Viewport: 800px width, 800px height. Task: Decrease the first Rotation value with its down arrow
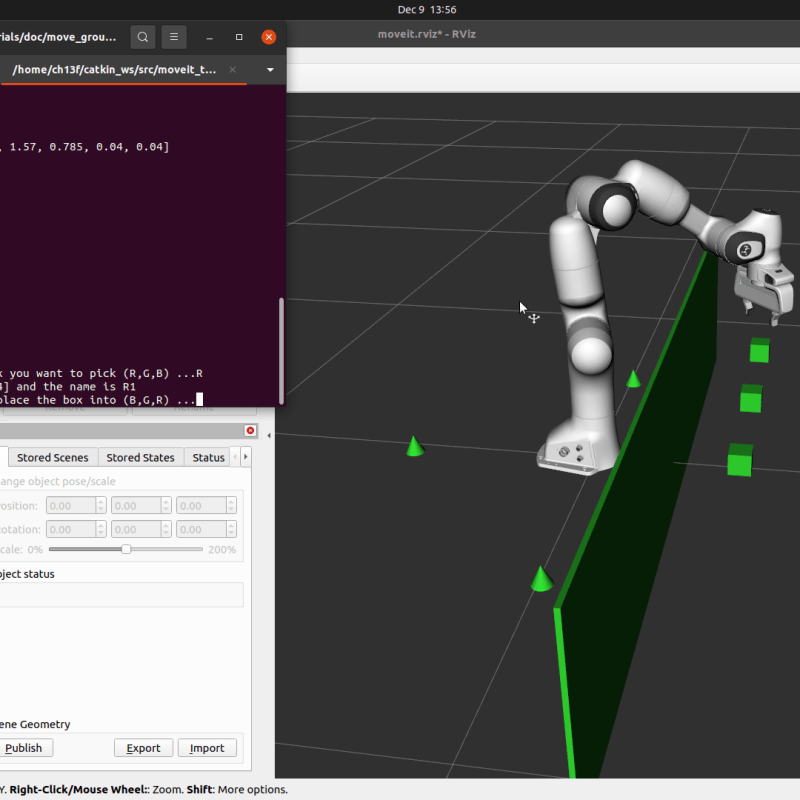coord(100,533)
